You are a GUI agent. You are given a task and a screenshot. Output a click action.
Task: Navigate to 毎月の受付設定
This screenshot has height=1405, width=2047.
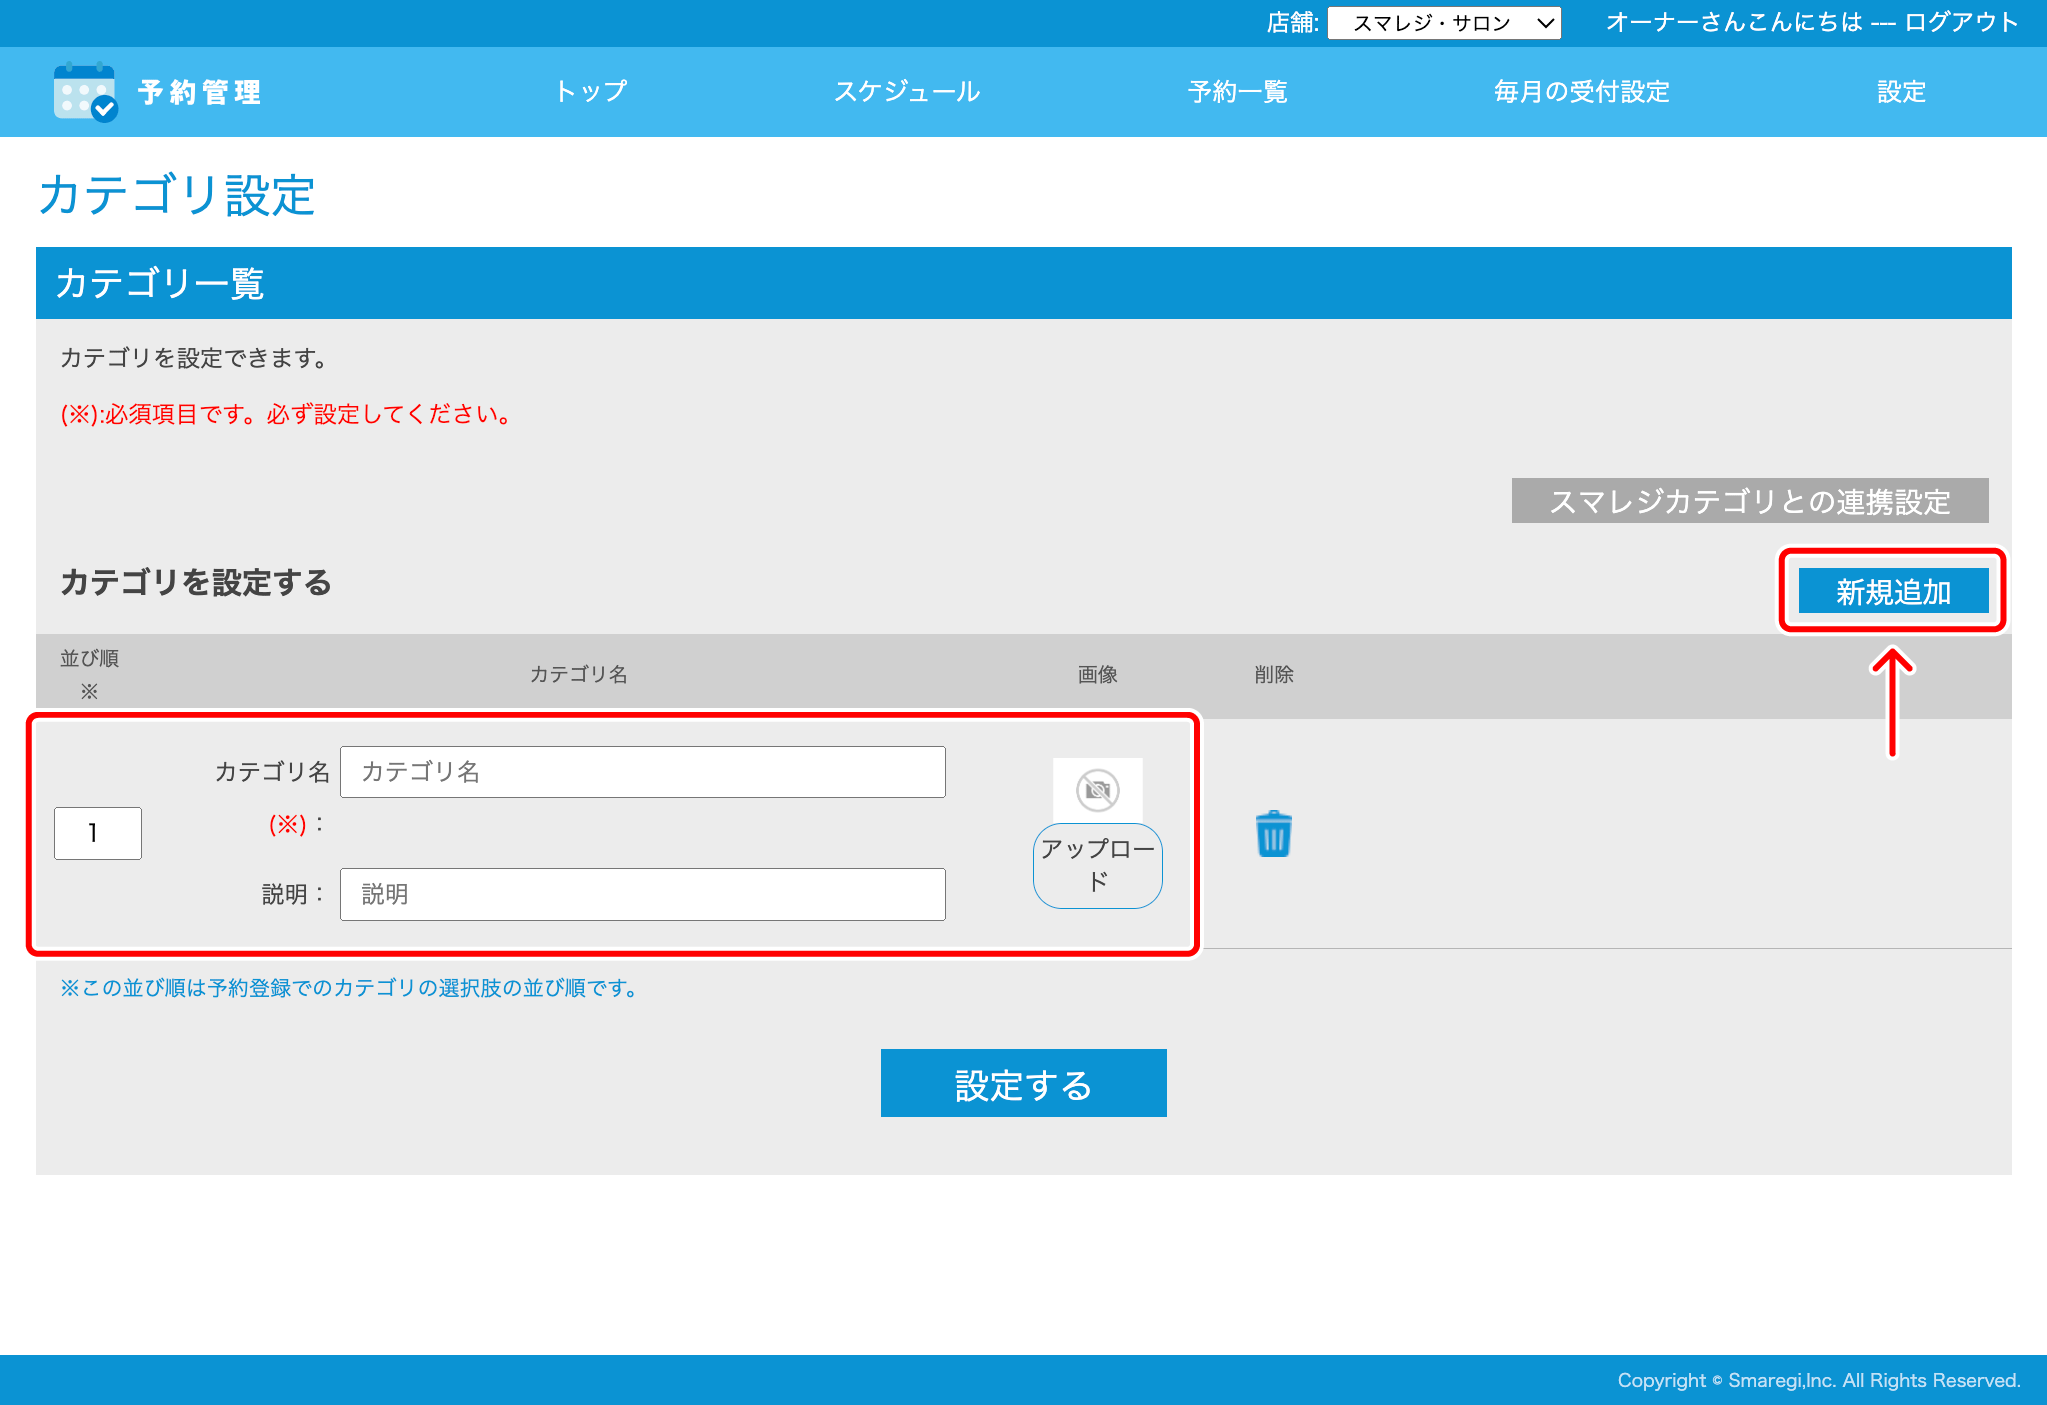tap(1581, 92)
